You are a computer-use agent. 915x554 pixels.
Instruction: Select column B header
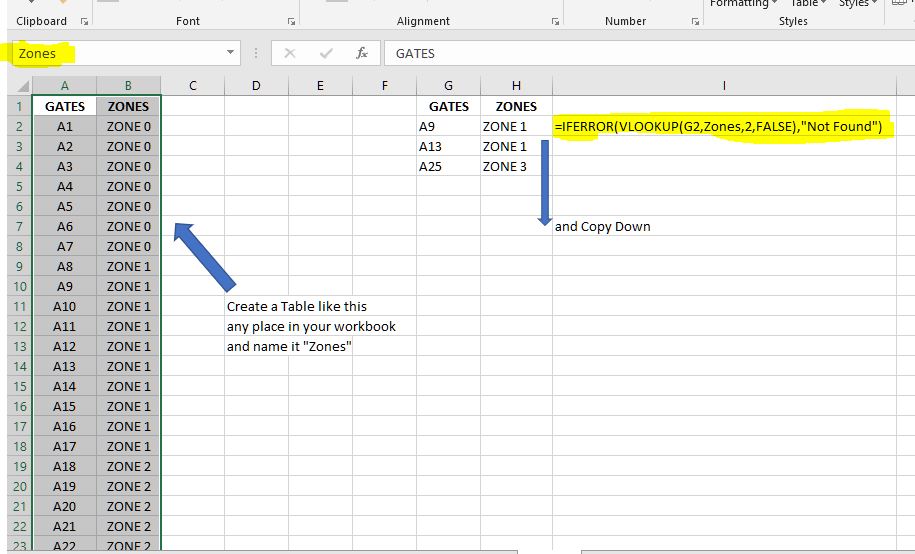128,86
